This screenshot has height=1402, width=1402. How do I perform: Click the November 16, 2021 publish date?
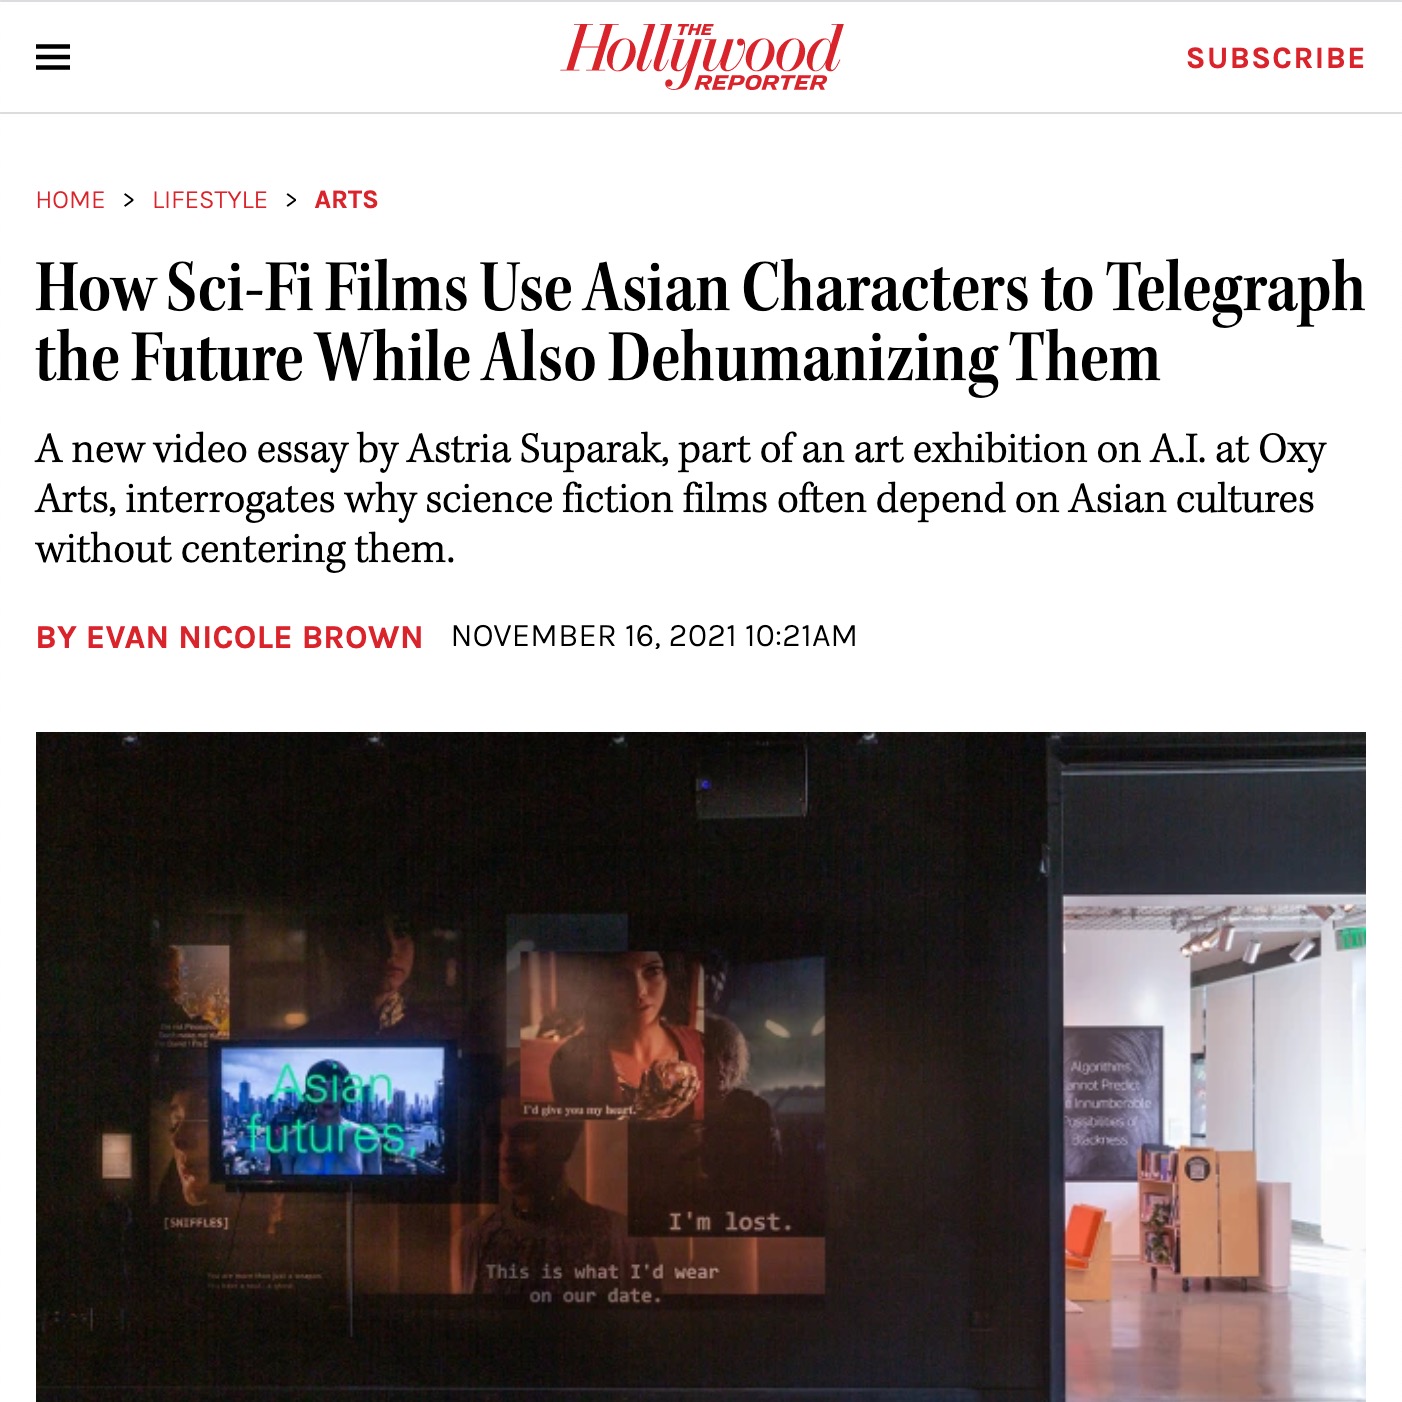[654, 636]
